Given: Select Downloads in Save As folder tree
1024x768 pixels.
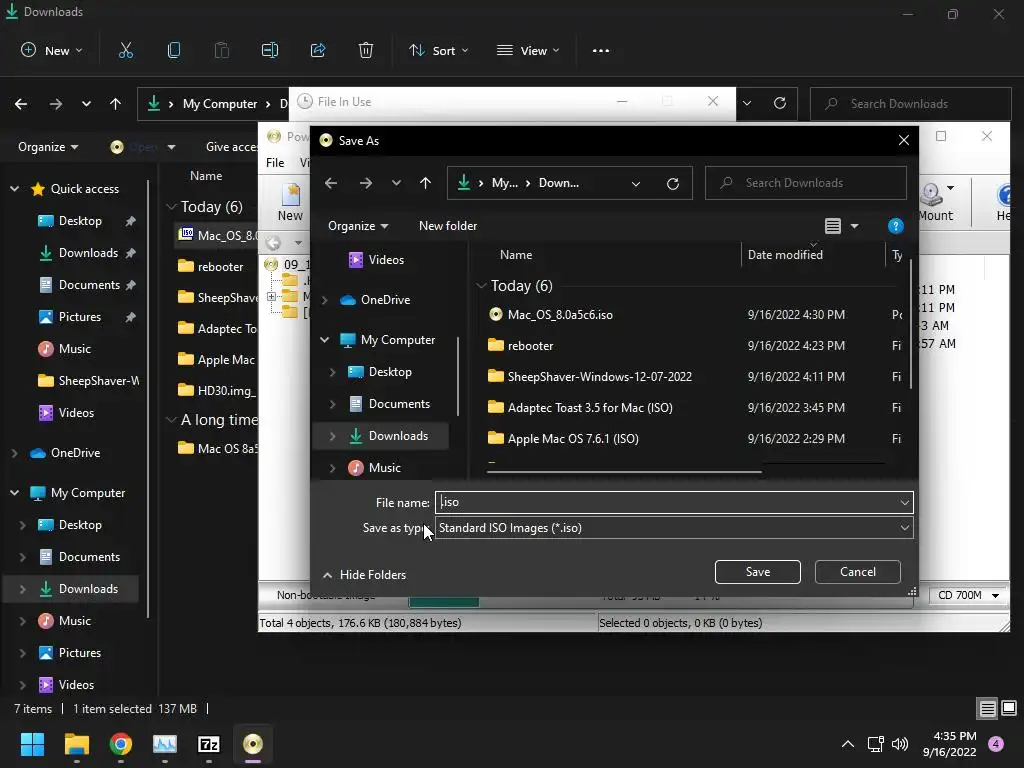Looking at the screenshot, I should coord(381,436).
